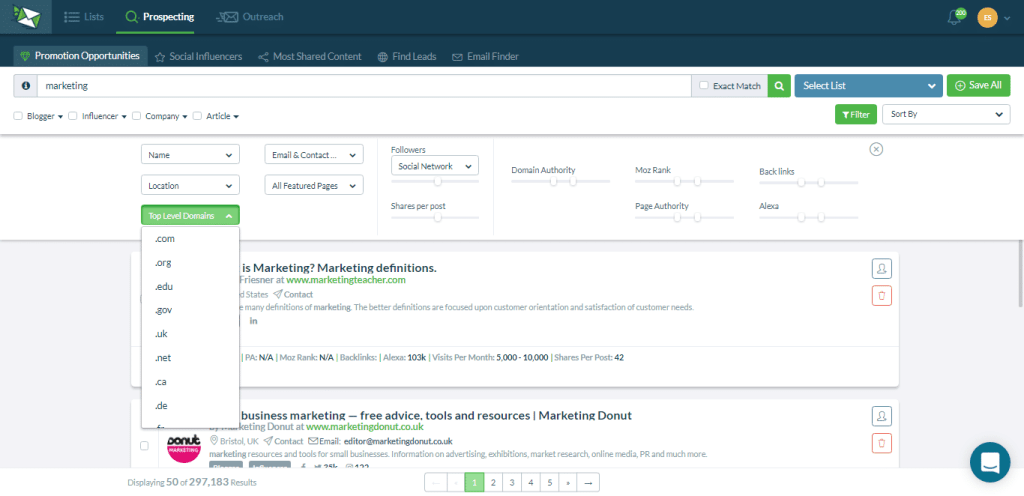Open the Email & Contact filter dropdown
1024x496 pixels.
[x=313, y=155]
